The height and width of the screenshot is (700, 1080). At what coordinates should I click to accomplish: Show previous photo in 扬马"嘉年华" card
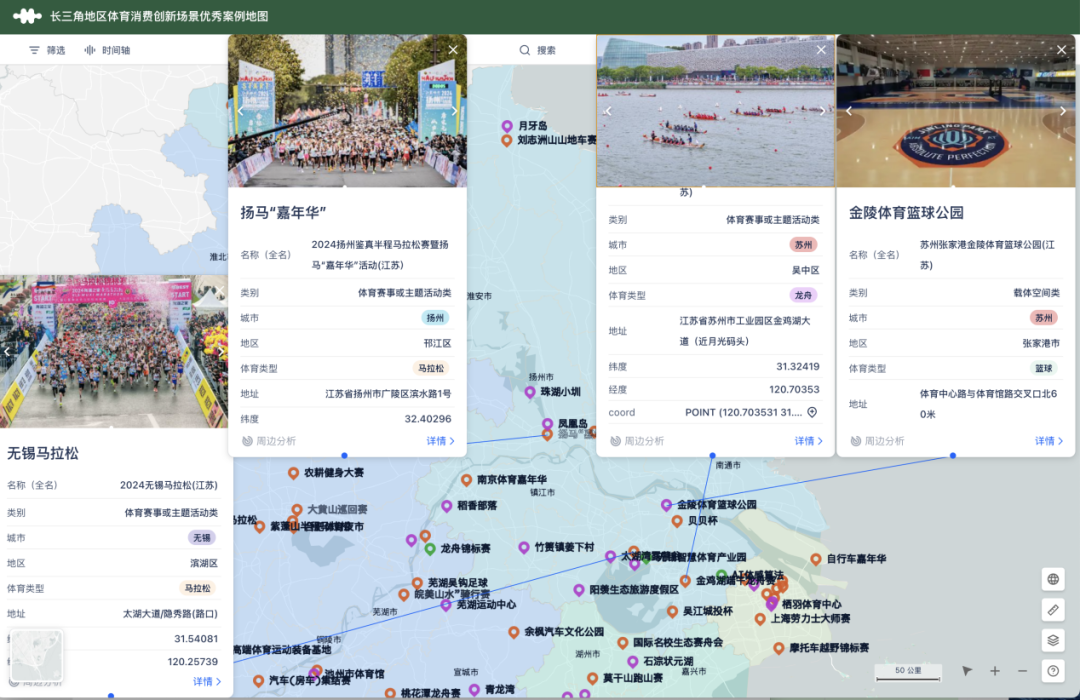point(240,111)
